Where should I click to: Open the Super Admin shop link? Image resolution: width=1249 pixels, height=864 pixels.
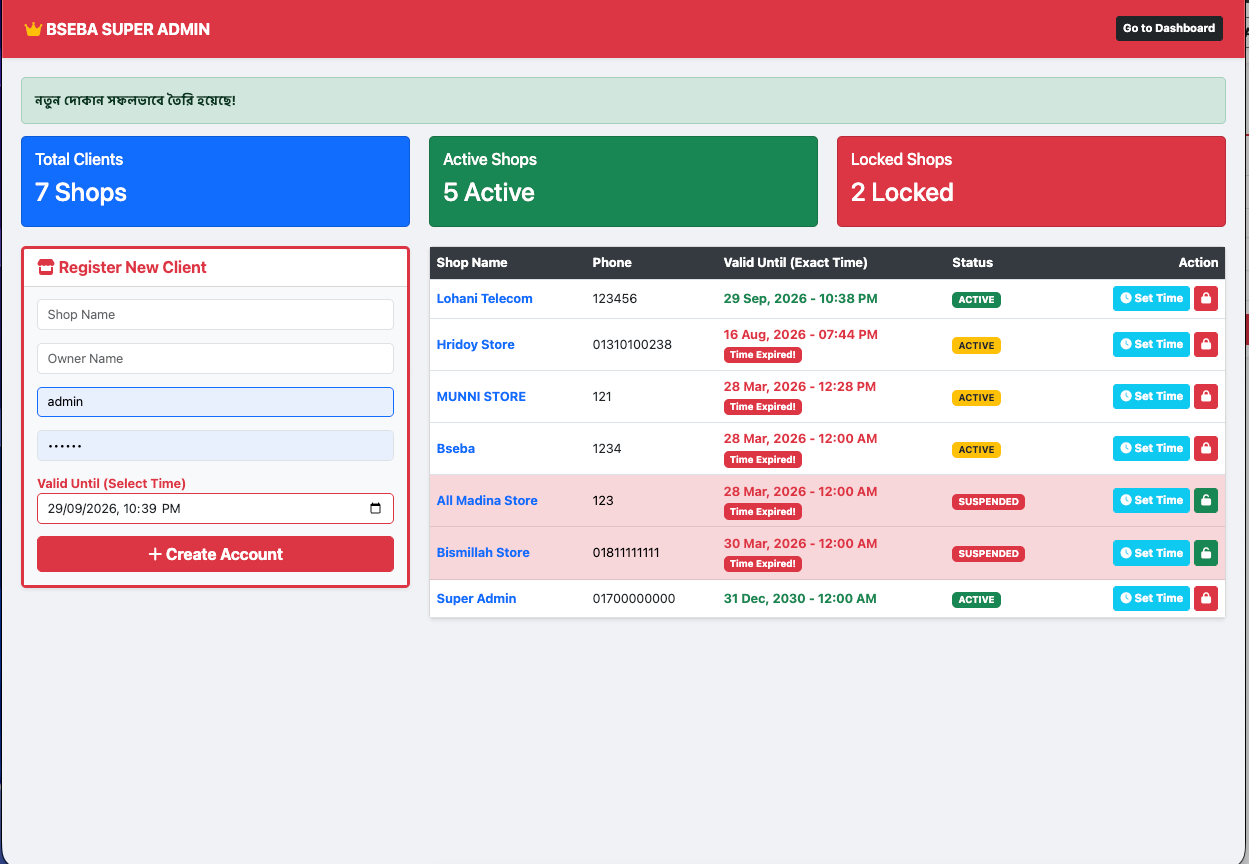[477, 598]
